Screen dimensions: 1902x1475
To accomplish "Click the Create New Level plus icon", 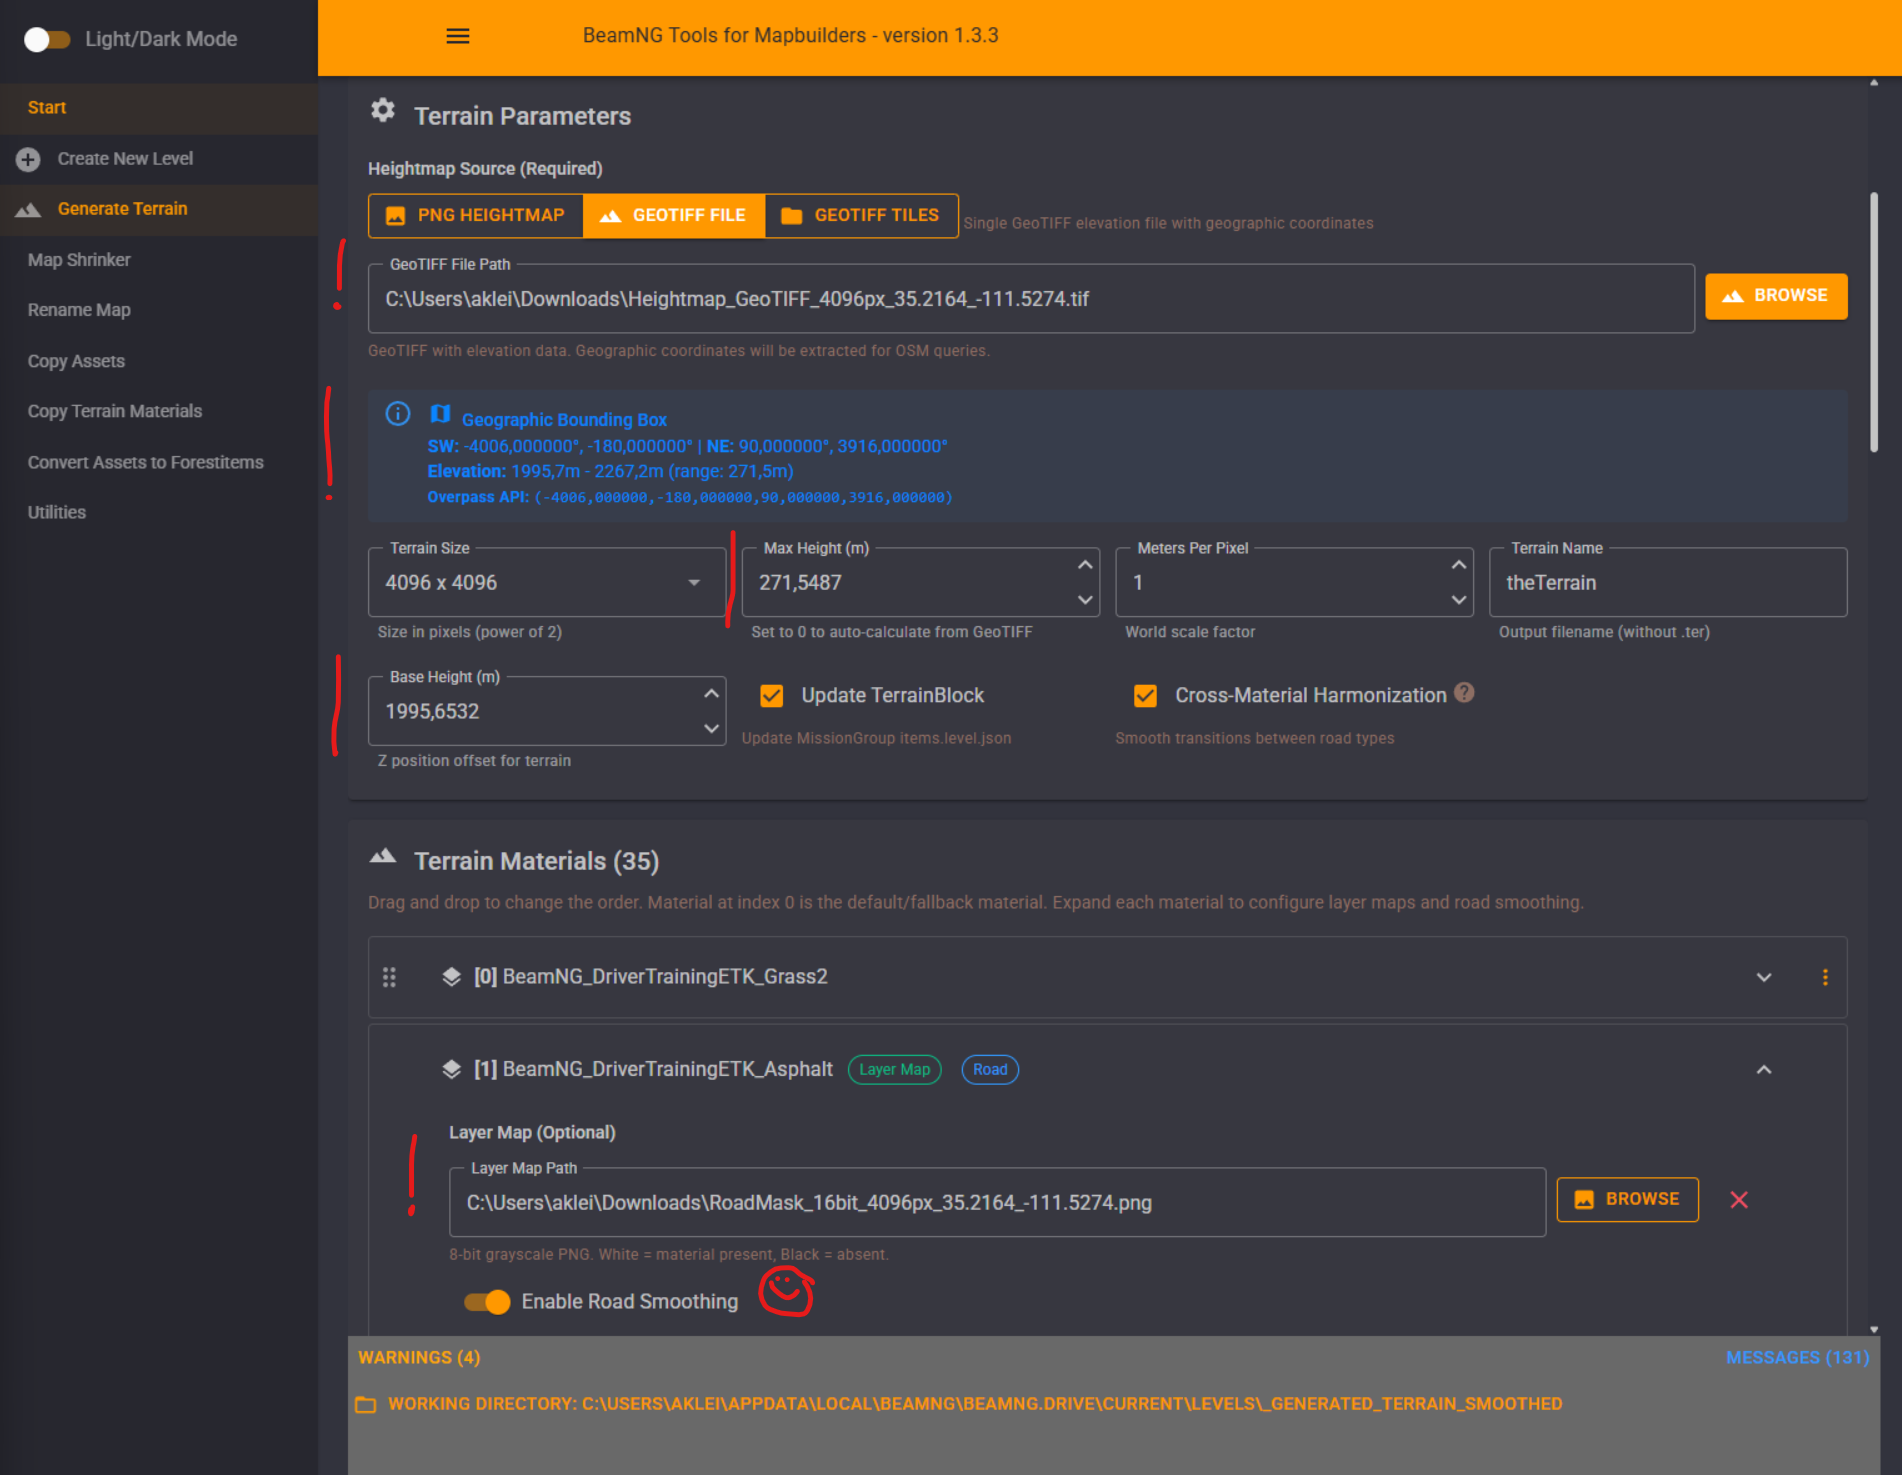I will click(x=28, y=159).
